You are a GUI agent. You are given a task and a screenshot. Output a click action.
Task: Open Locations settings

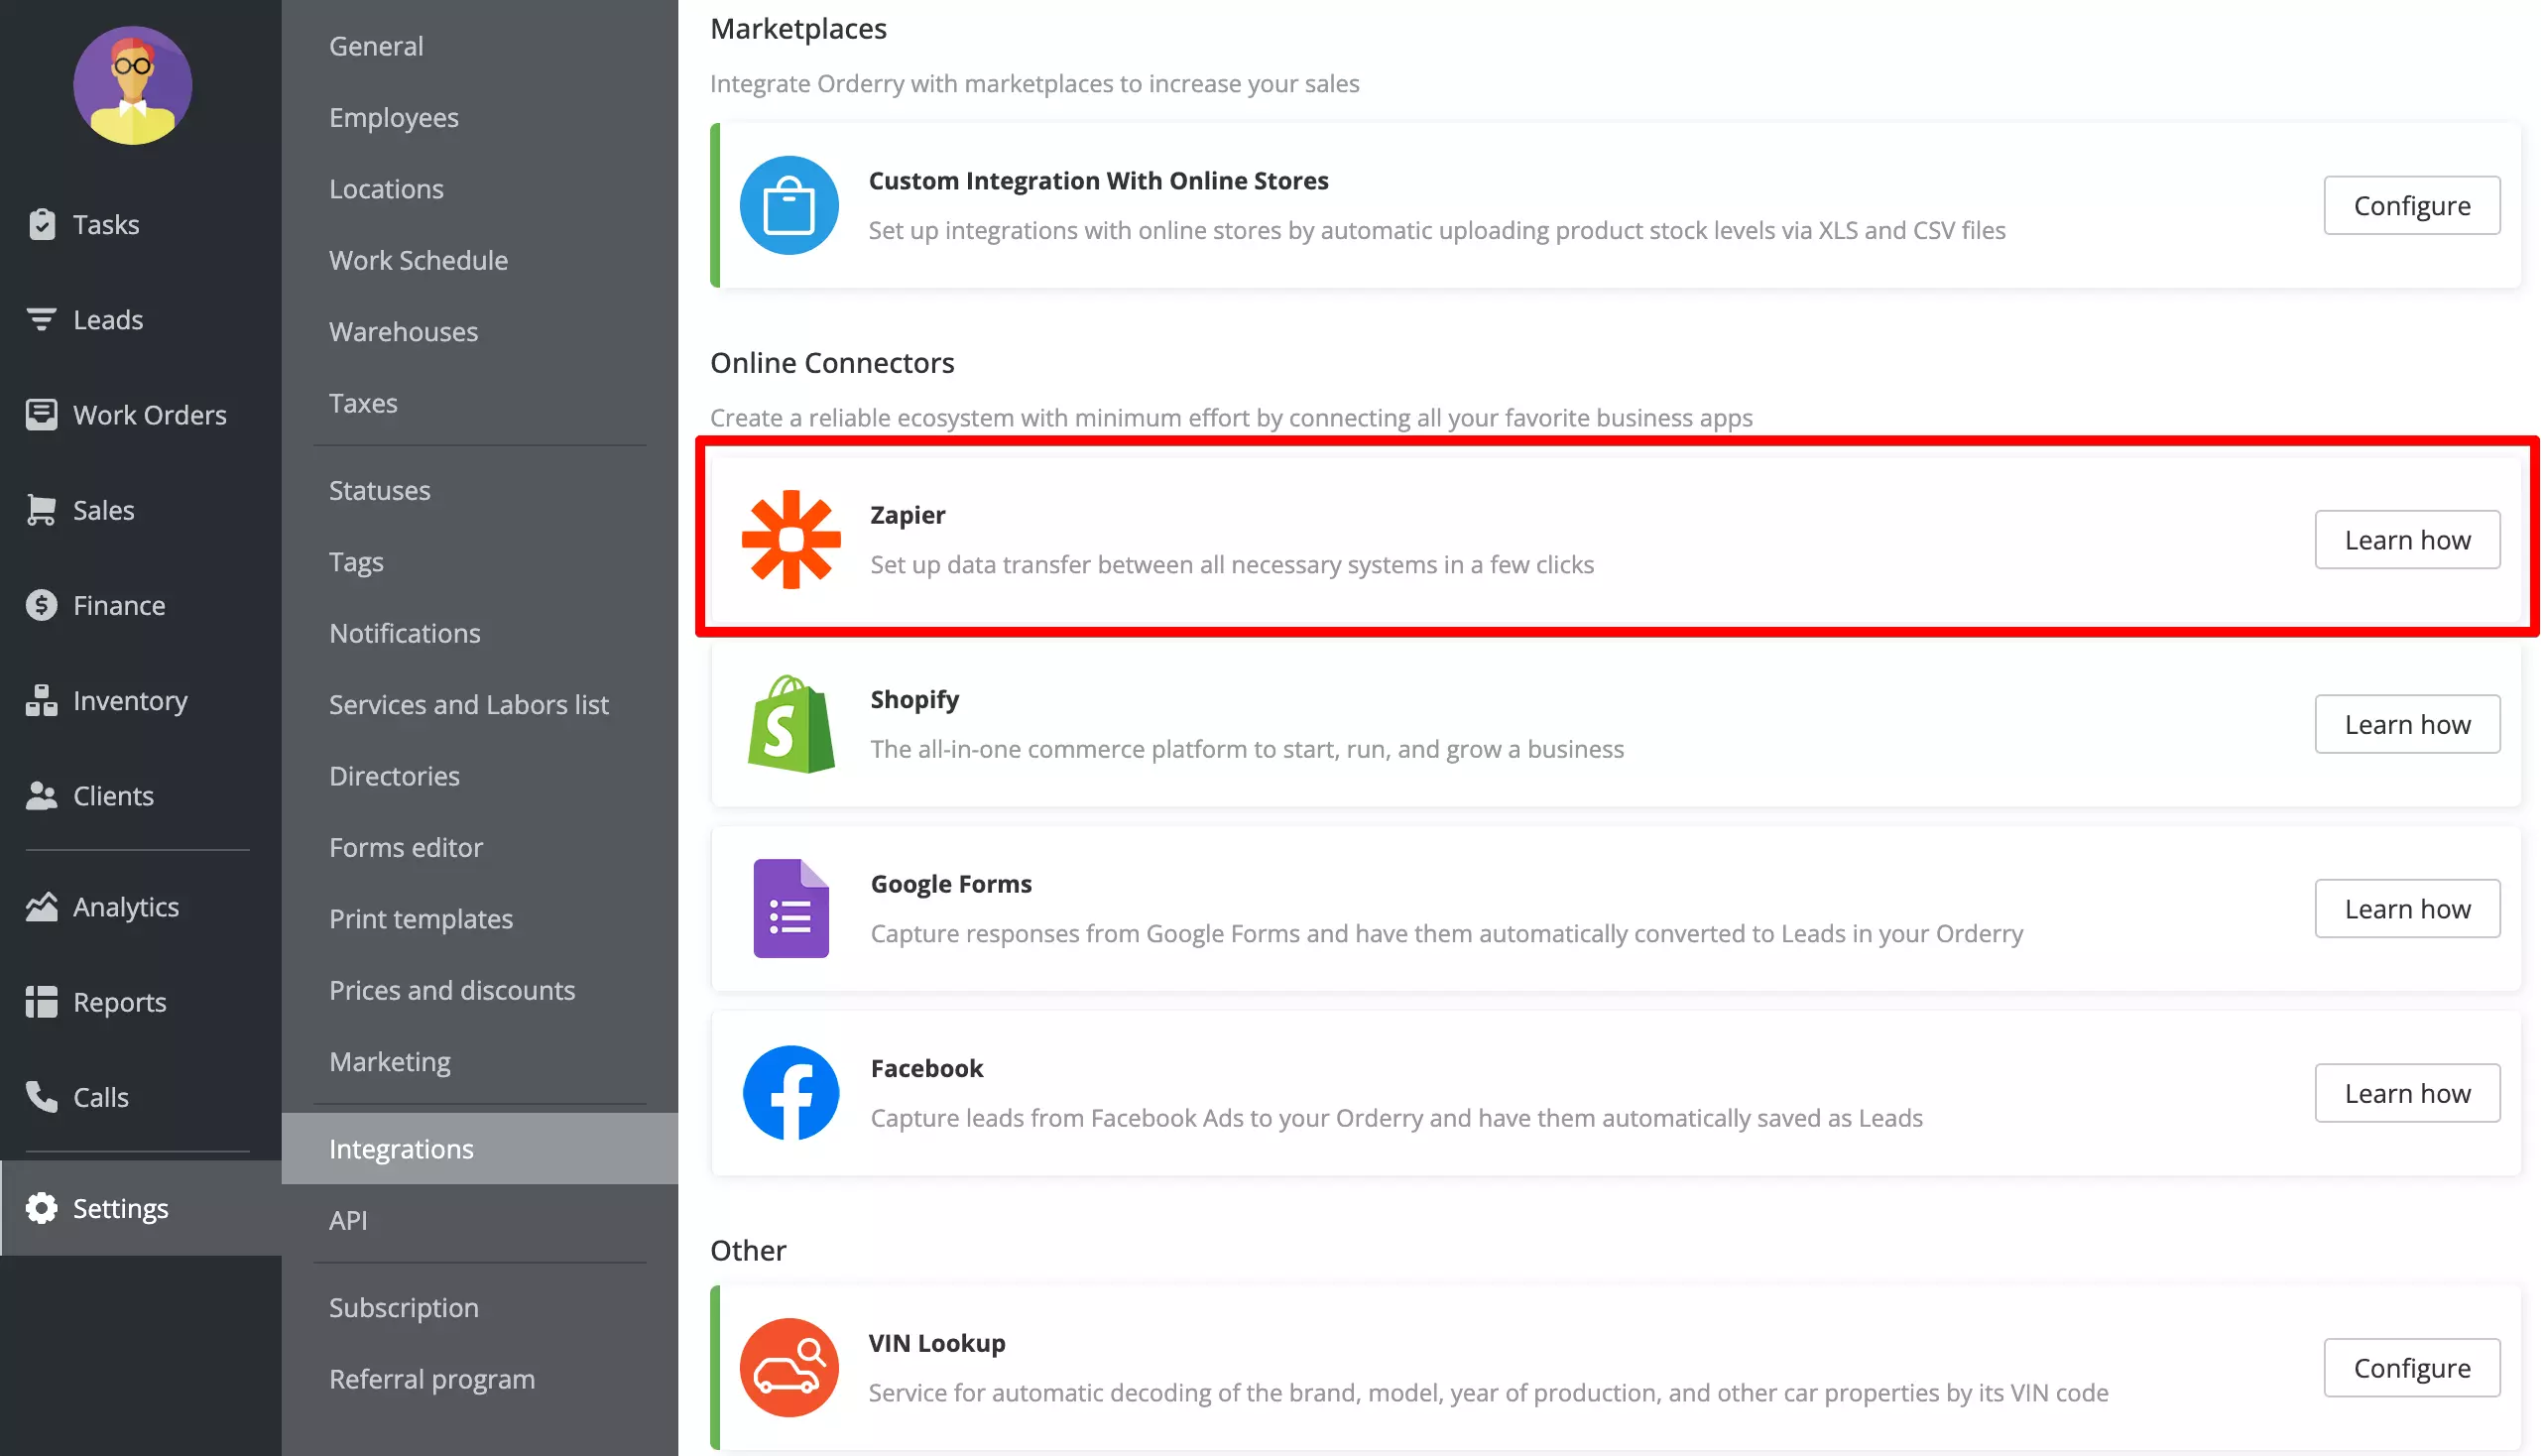pyautogui.click(x=480, y=188)
